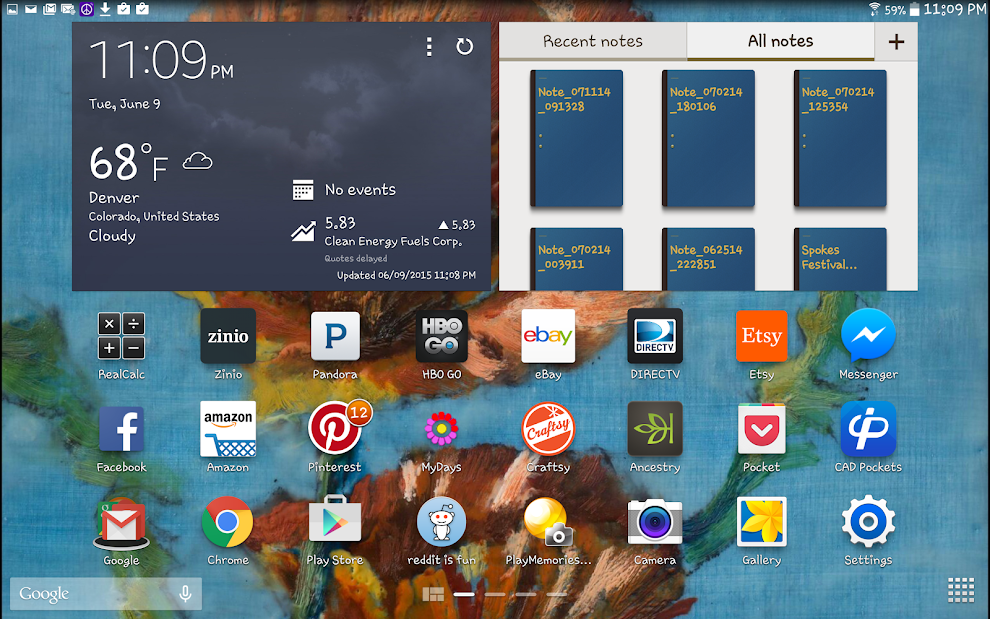Launch the MyDays app
The image size is (990, 619).
(441, 429)
